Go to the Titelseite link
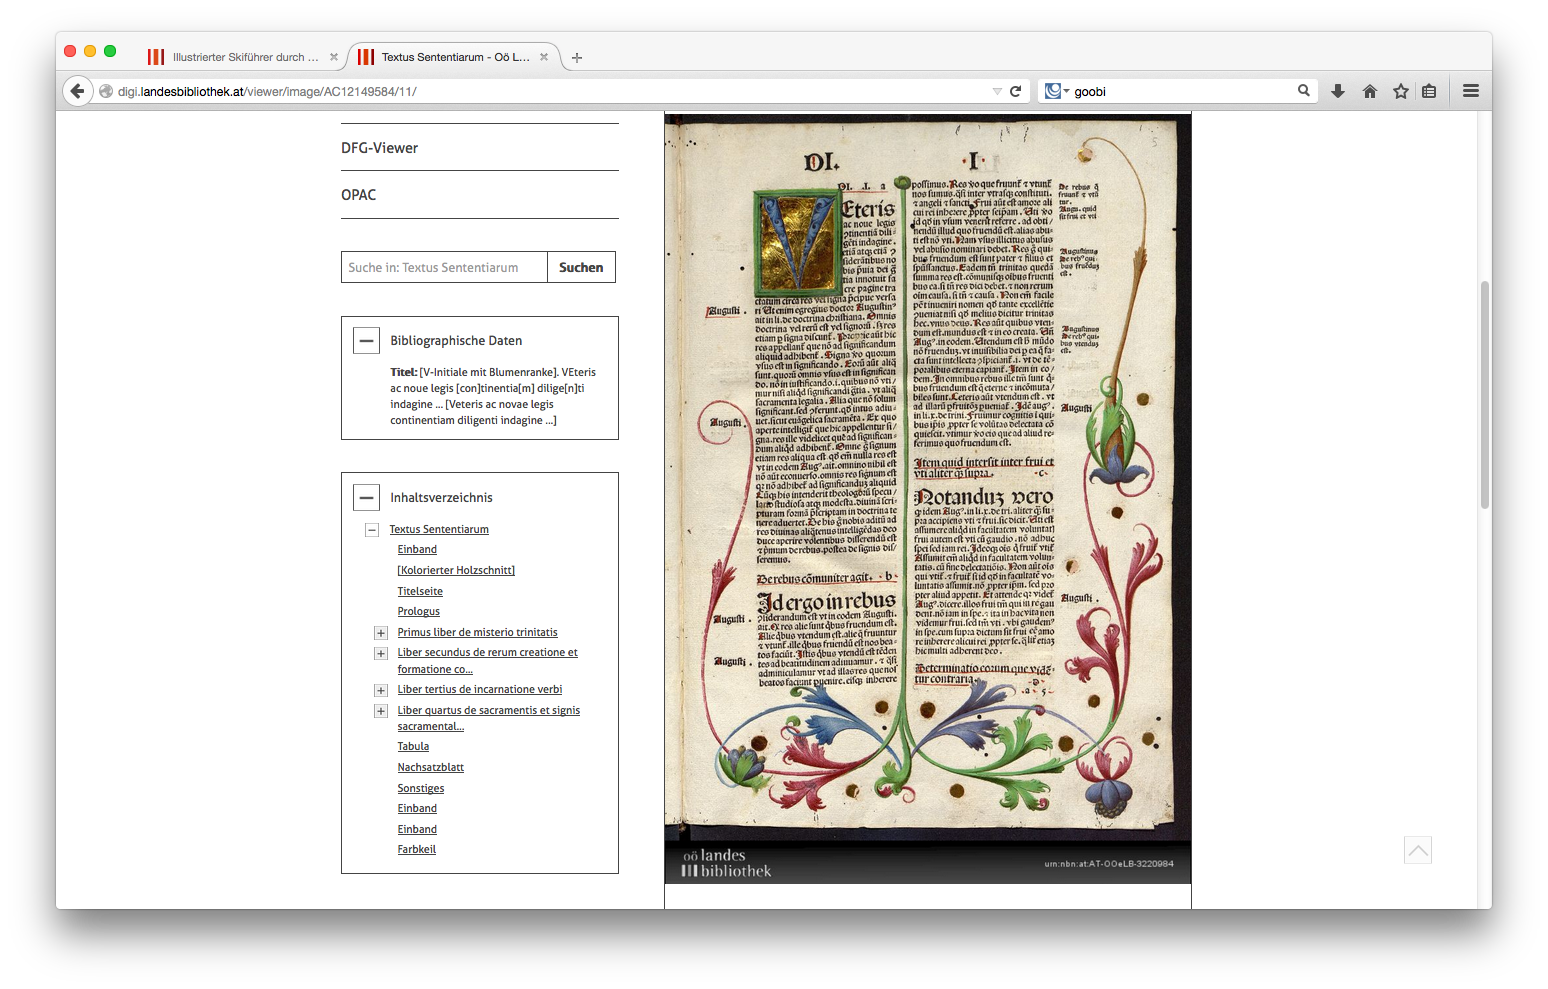Viewport: 1548px width, 989px height. click(420, 592)
